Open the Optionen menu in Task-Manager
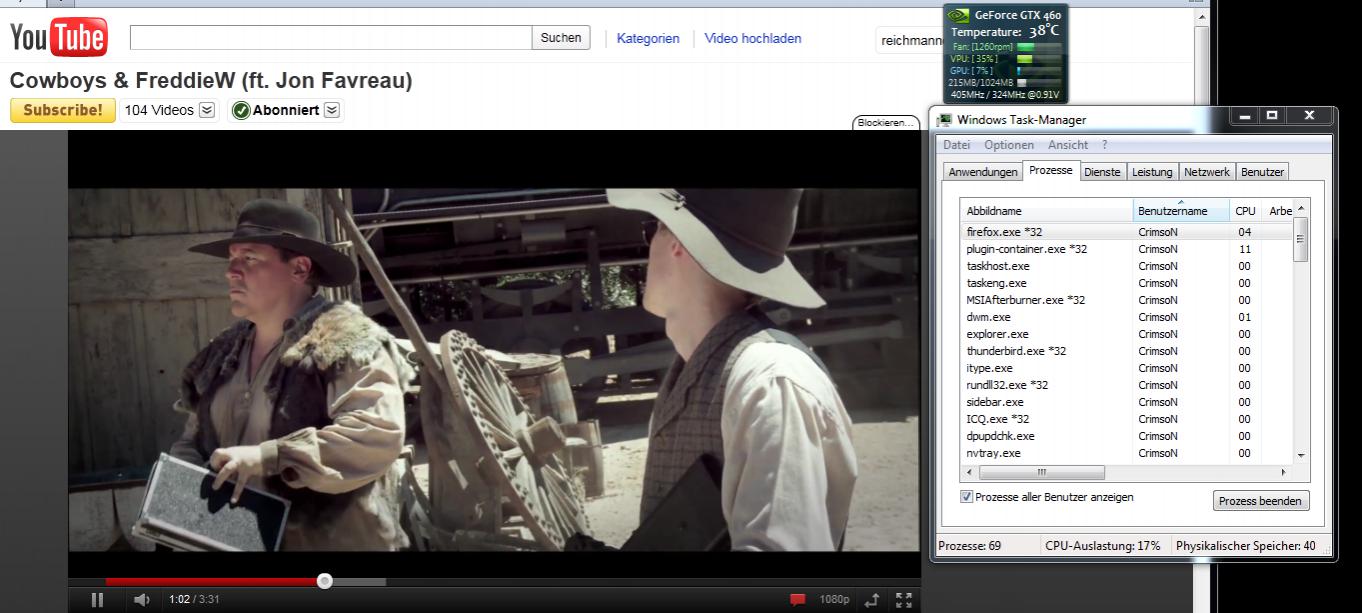 [x=1009, y=145]
